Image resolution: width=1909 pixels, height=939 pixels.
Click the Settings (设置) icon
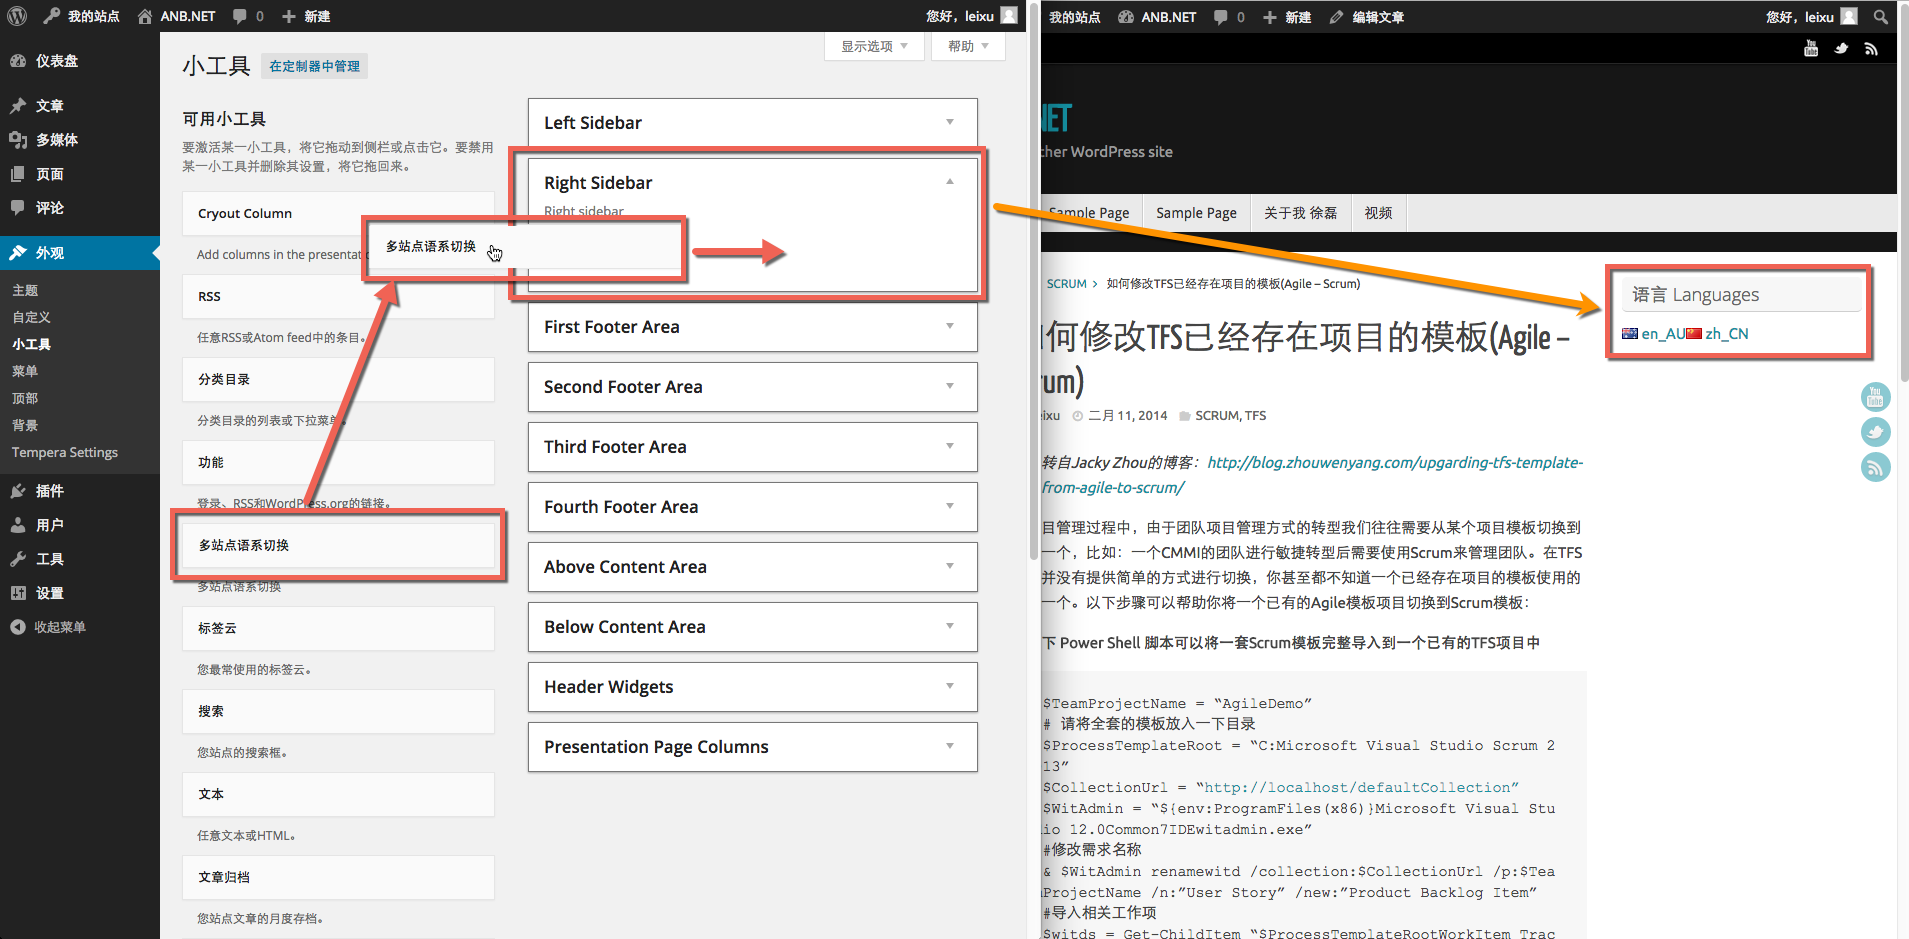click(x=18, y=593)
